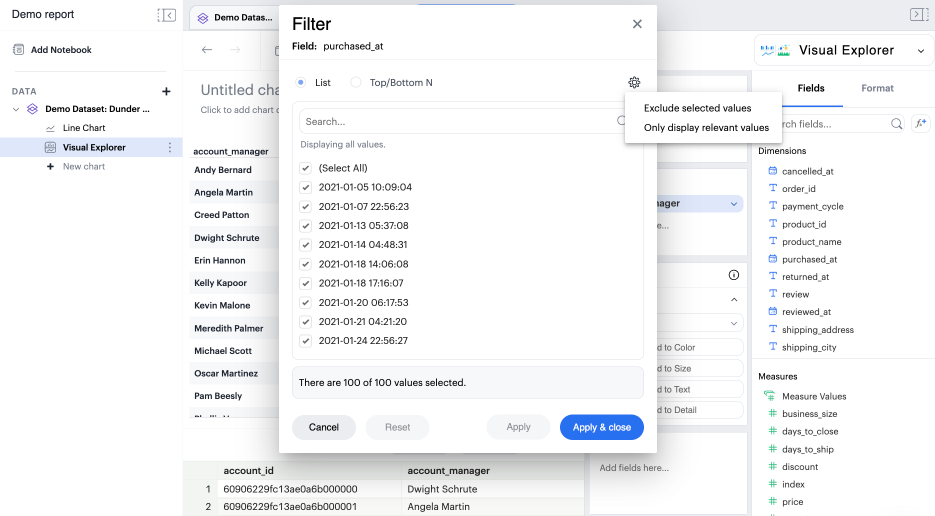Uncheck the 2021-01-05 10:09:04 value

[306, 187]
